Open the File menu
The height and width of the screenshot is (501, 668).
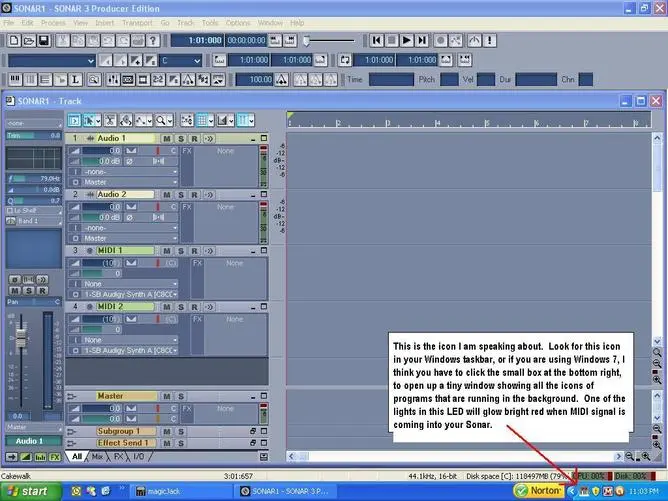click(x=9, y=23)
